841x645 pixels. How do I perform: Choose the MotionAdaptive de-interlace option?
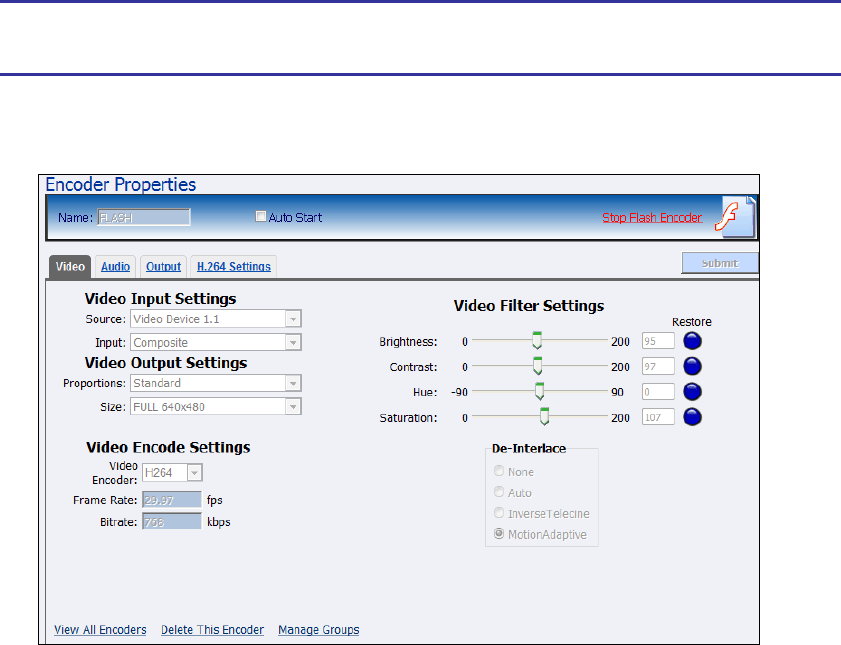[x=499, y=535]
